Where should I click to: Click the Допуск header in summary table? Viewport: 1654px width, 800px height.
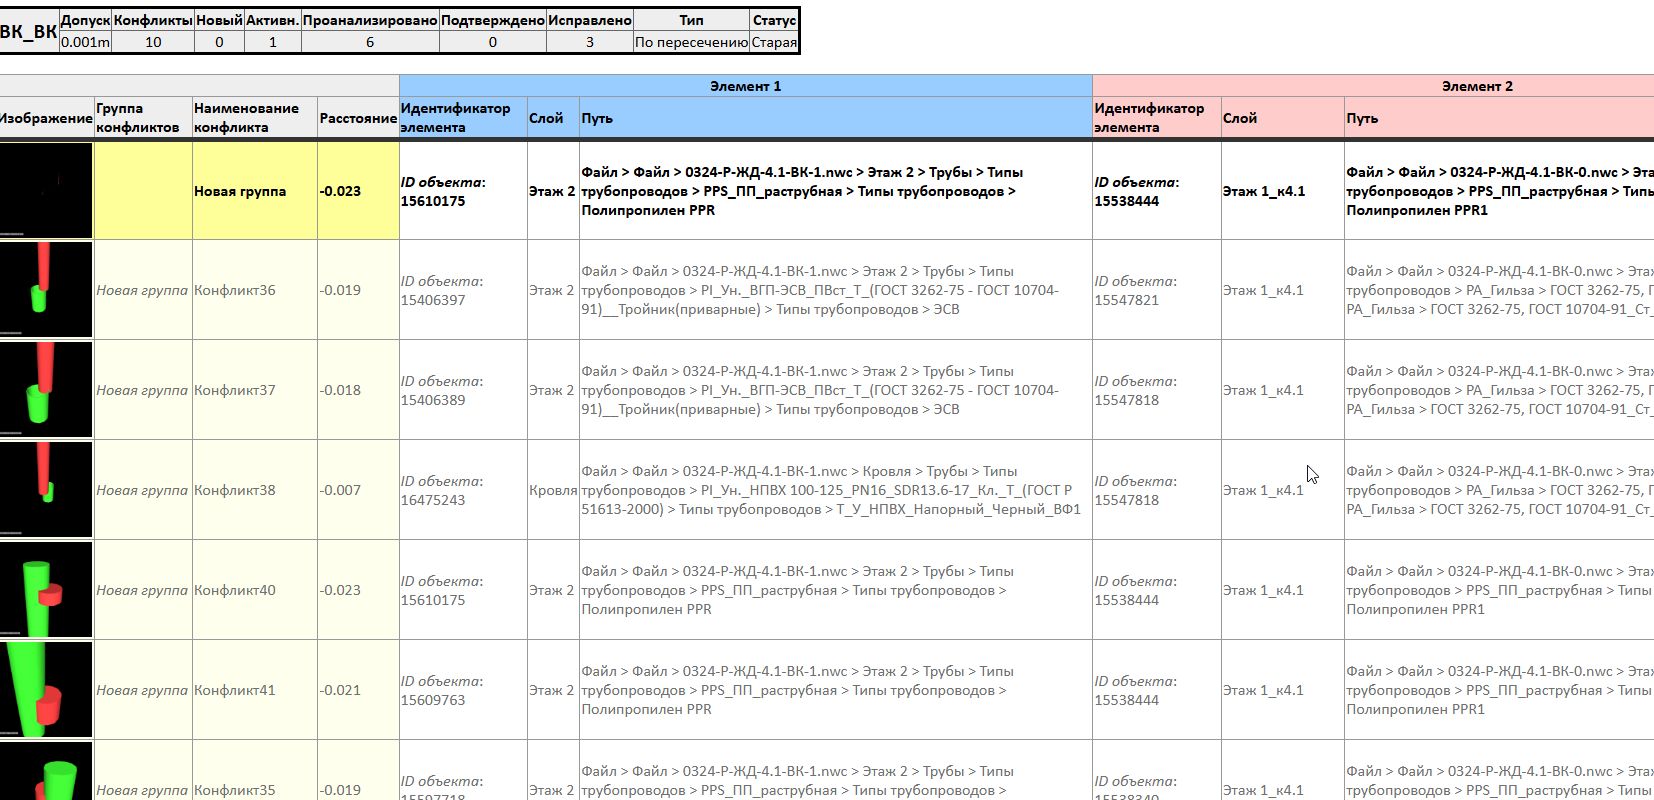85,20
